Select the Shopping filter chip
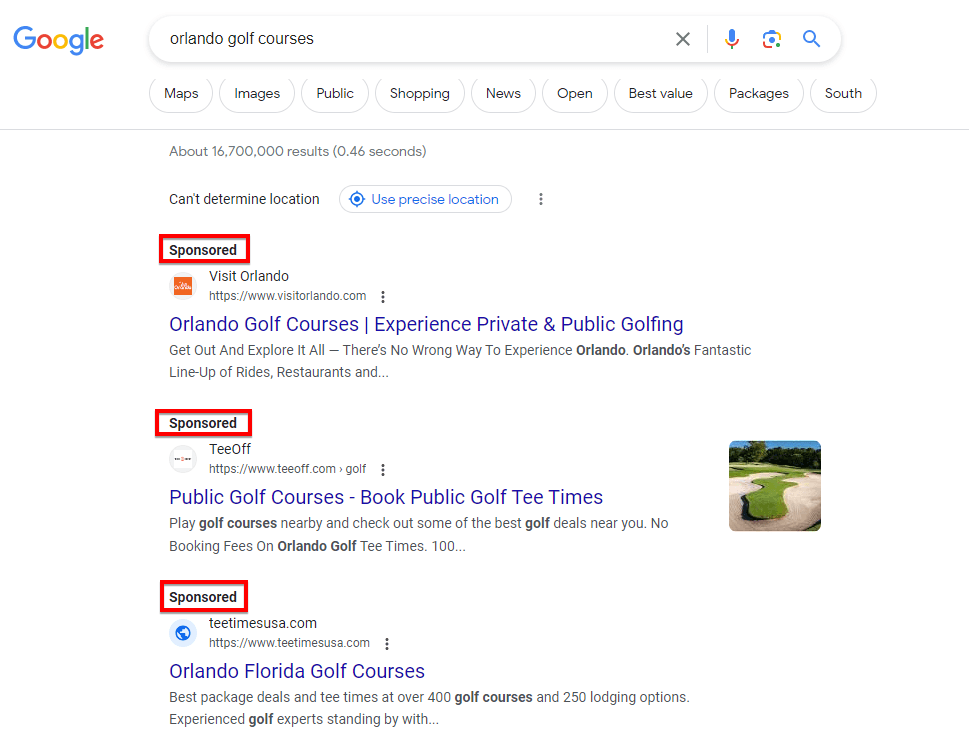 [419, 93]
